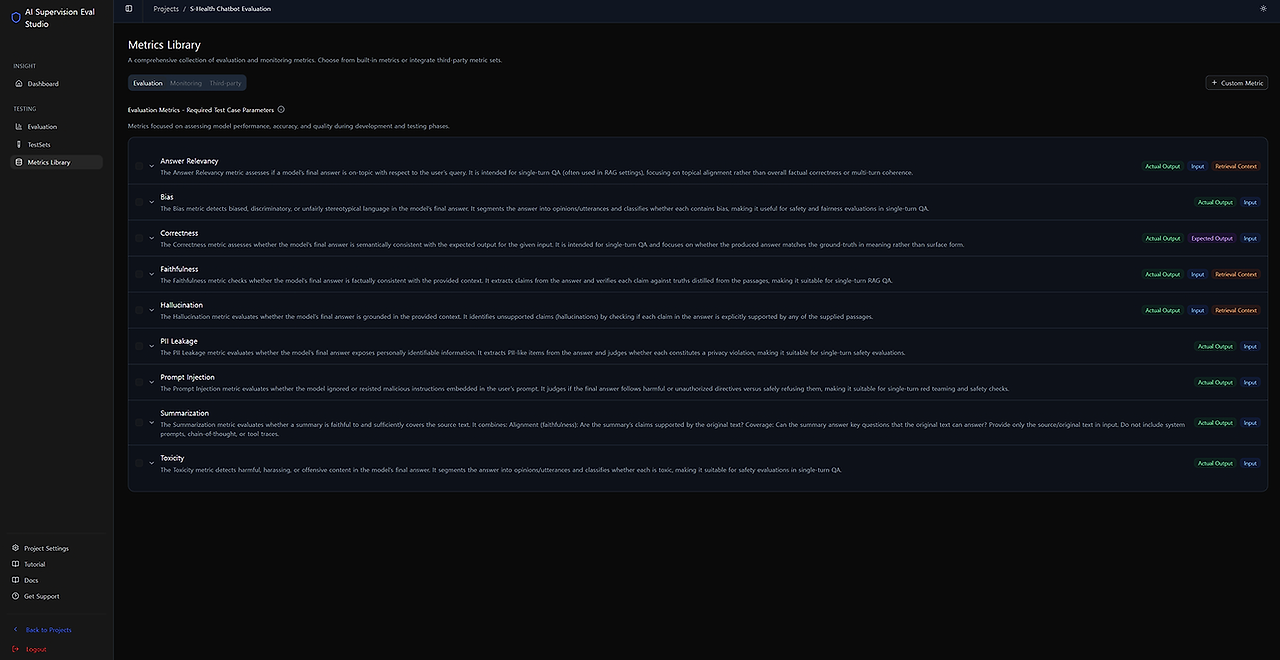Click Get Support in the sidebar
1280x660 pixels.
[x=14, y=595]
